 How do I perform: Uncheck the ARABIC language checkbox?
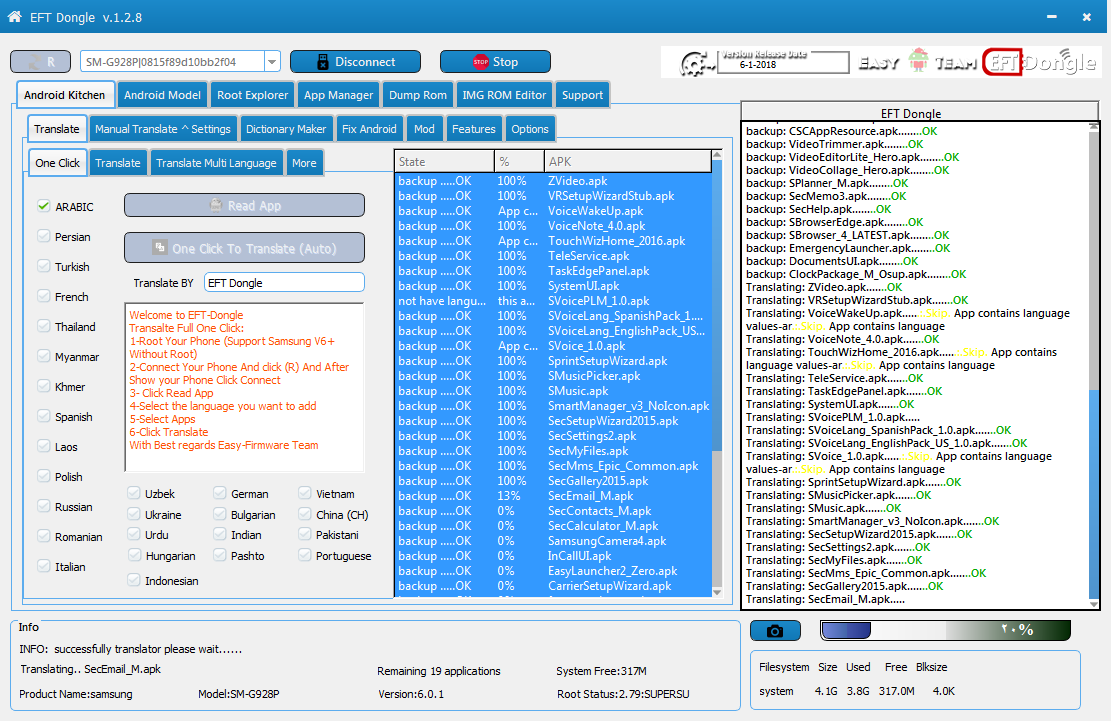(44, 206)
